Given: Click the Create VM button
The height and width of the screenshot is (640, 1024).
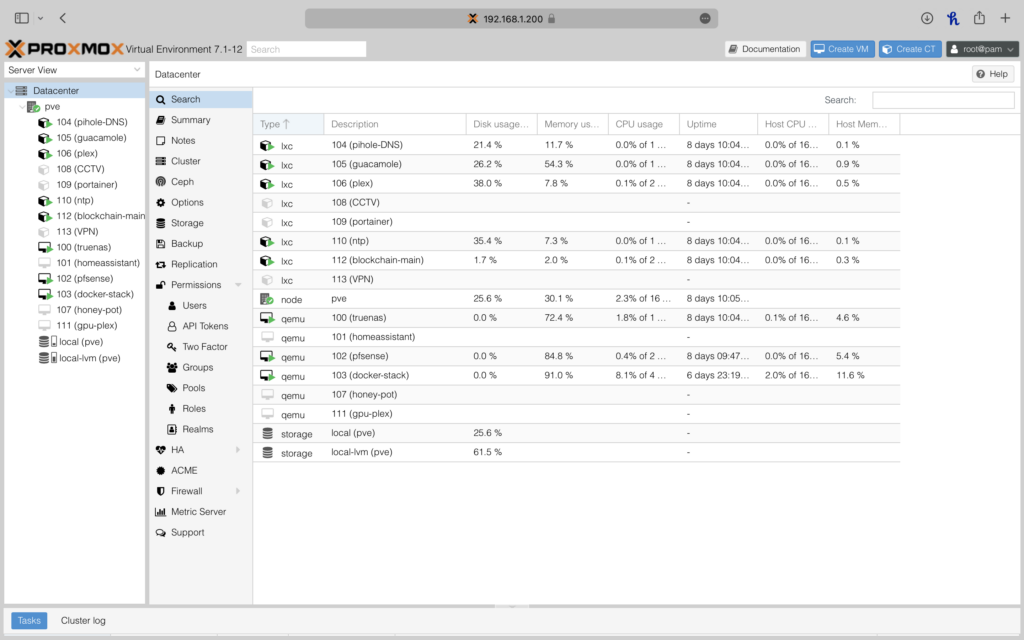Looking at the screenshot, I should click(x=842, y=49).
